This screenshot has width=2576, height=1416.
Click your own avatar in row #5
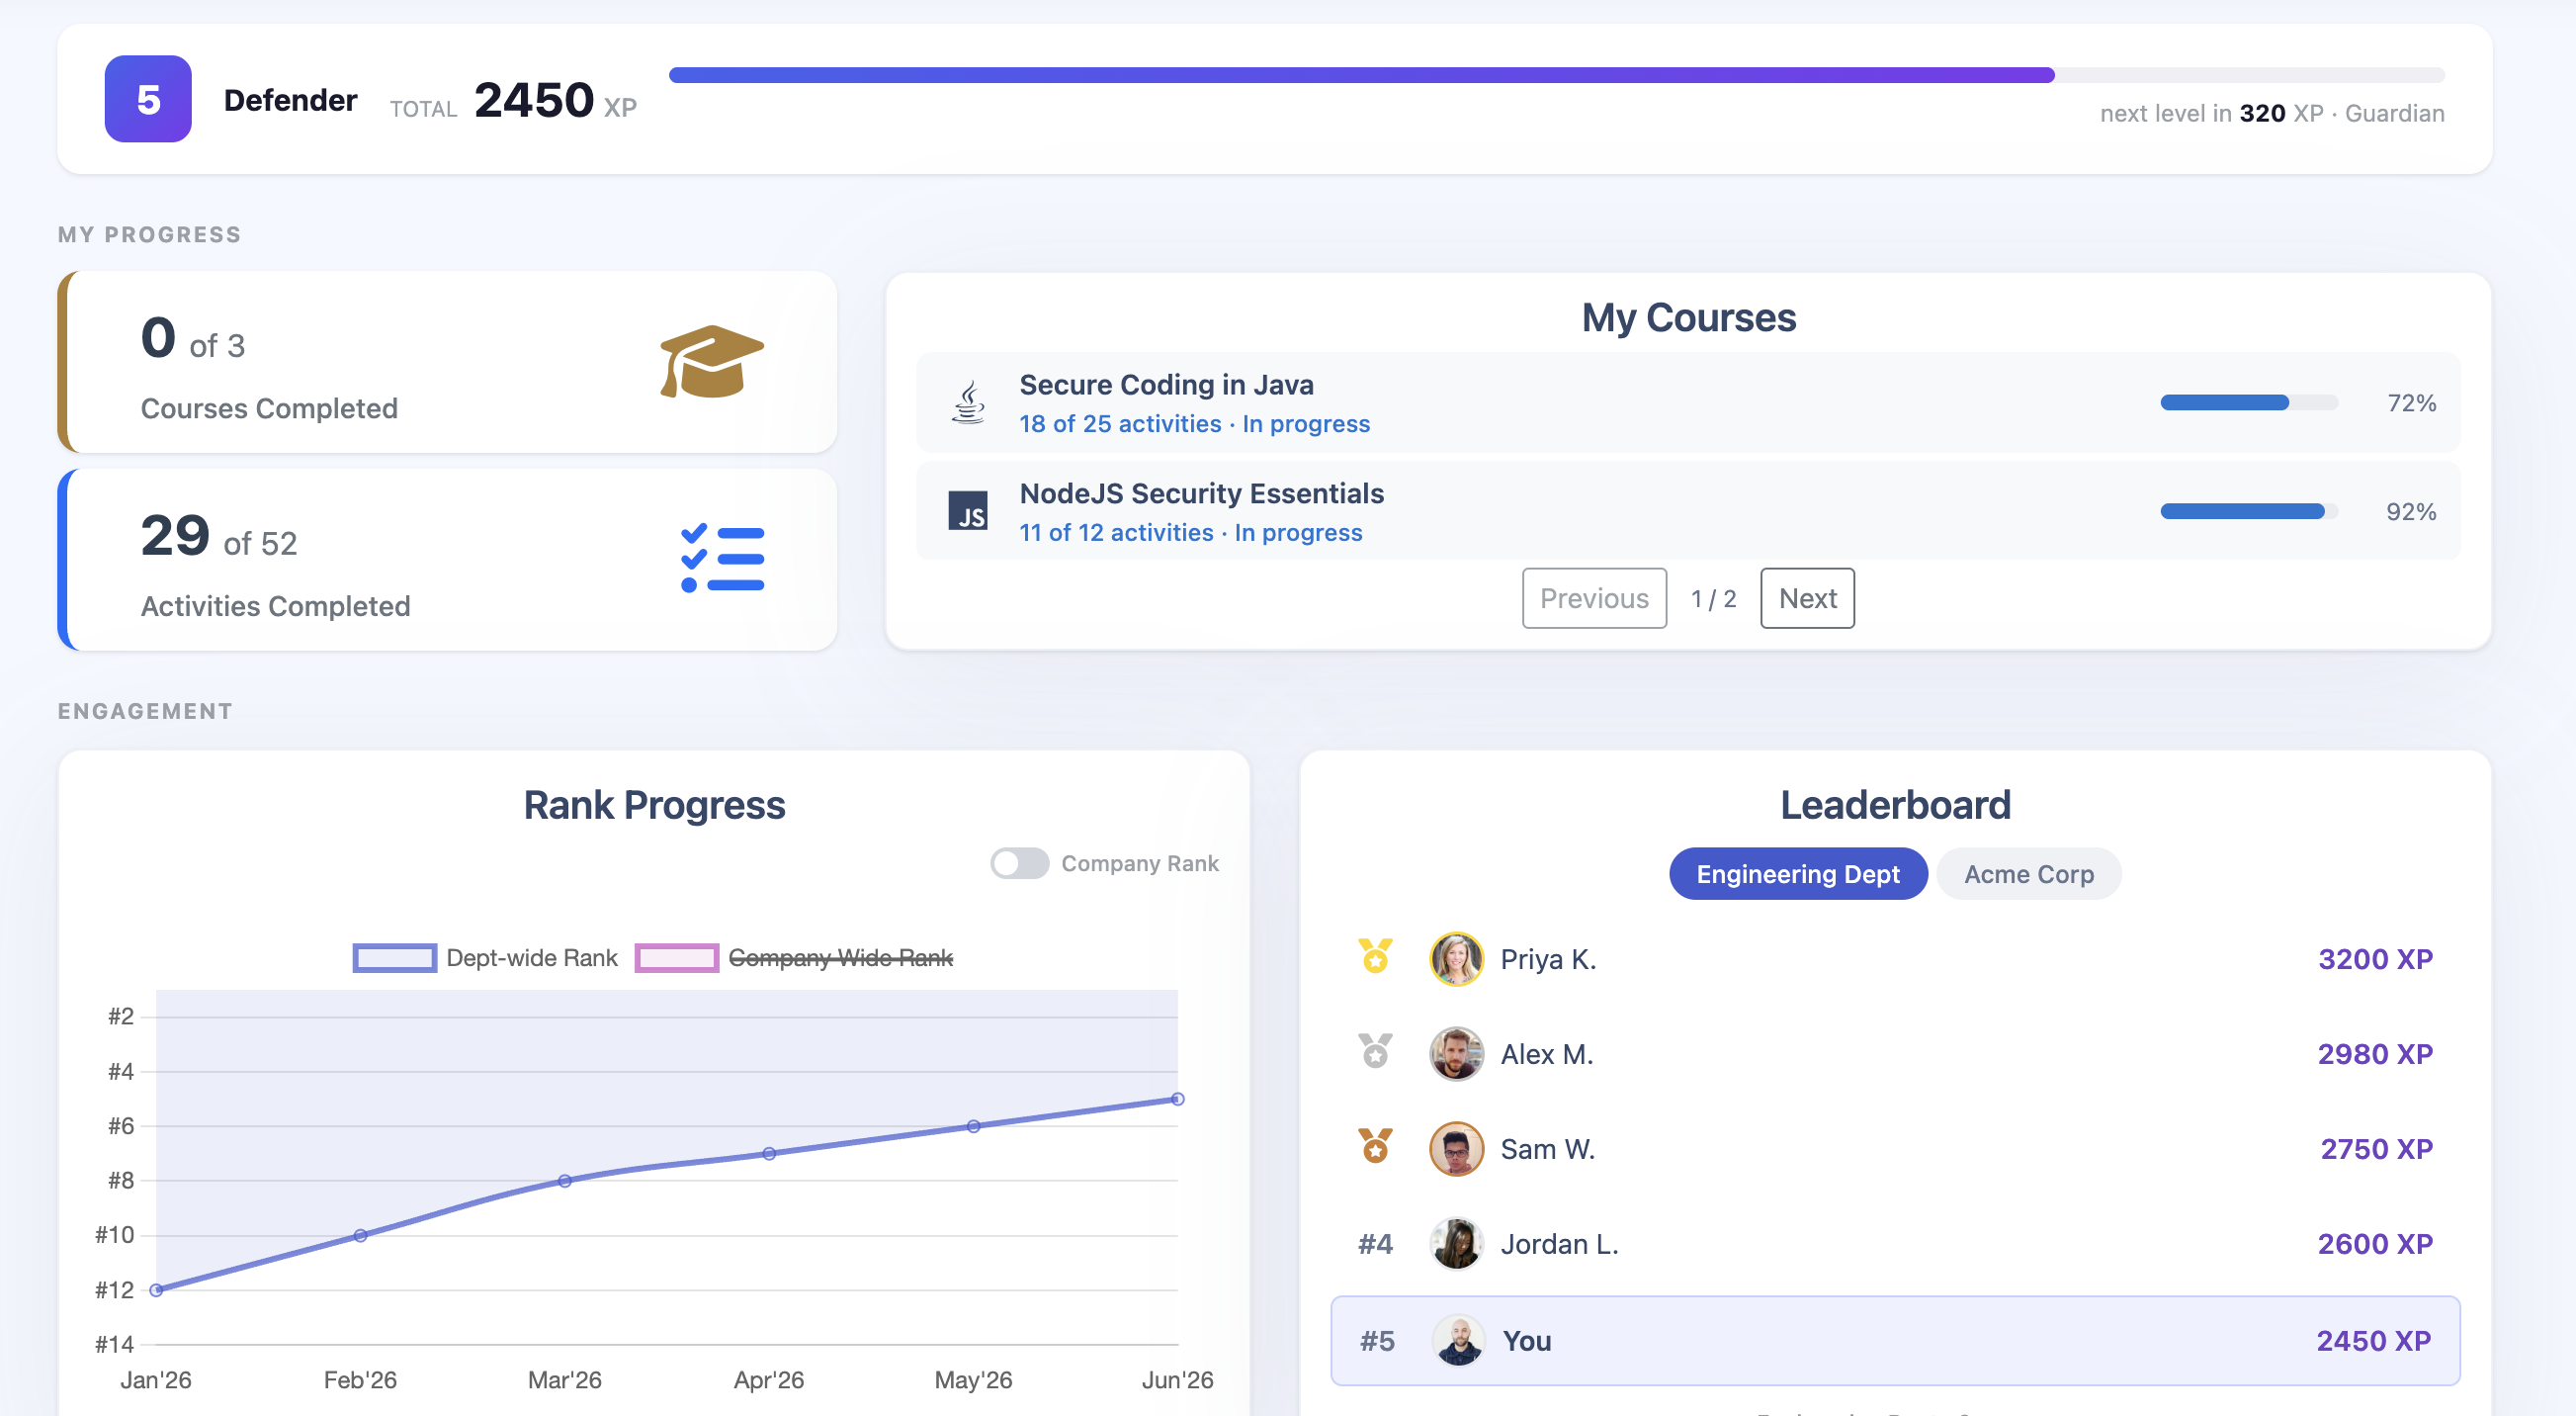(x=1458, y=1341)
